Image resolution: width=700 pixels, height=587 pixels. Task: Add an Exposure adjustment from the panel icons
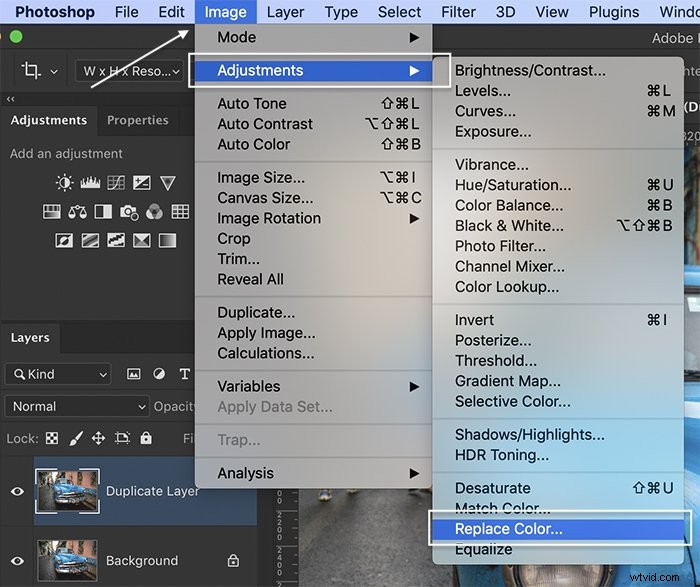pyautogui.click(x=142, y=183)
